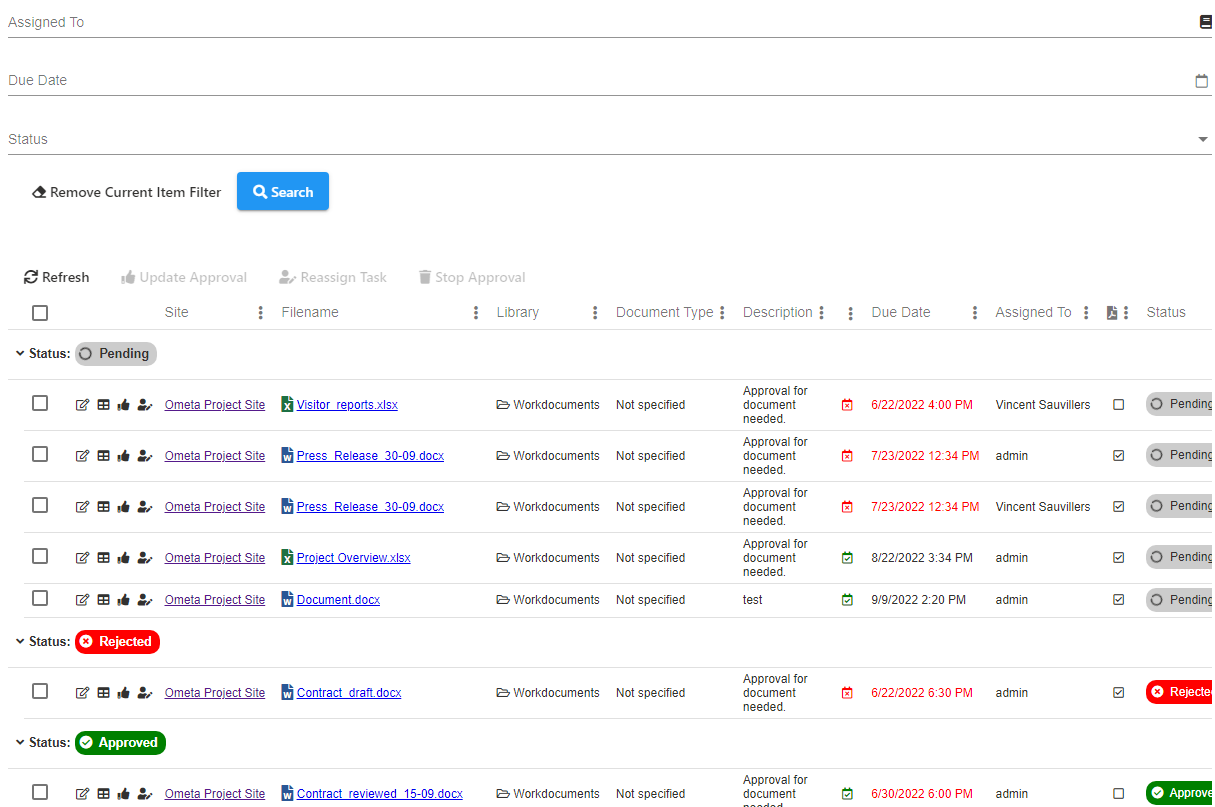Screen dimensions: 1215x807
Task: Collapse the Approved status group
Action: (20, 743)
